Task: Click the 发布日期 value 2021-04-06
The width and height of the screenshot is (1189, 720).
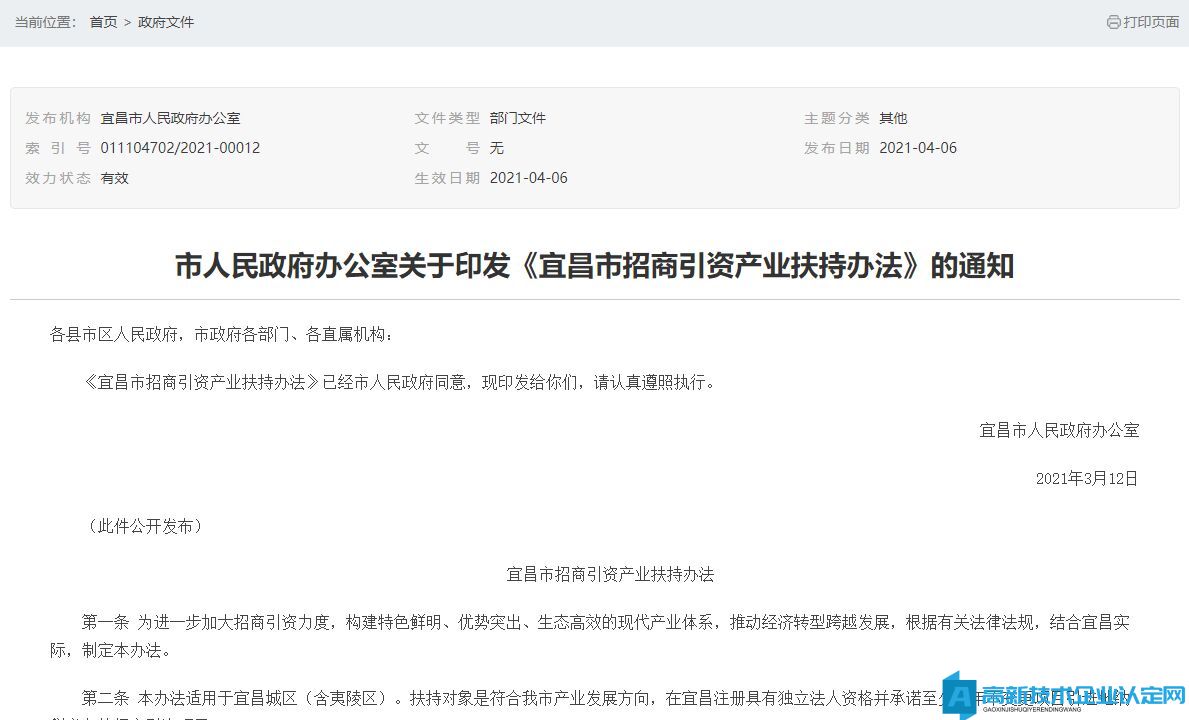Action: pos(918,148)
